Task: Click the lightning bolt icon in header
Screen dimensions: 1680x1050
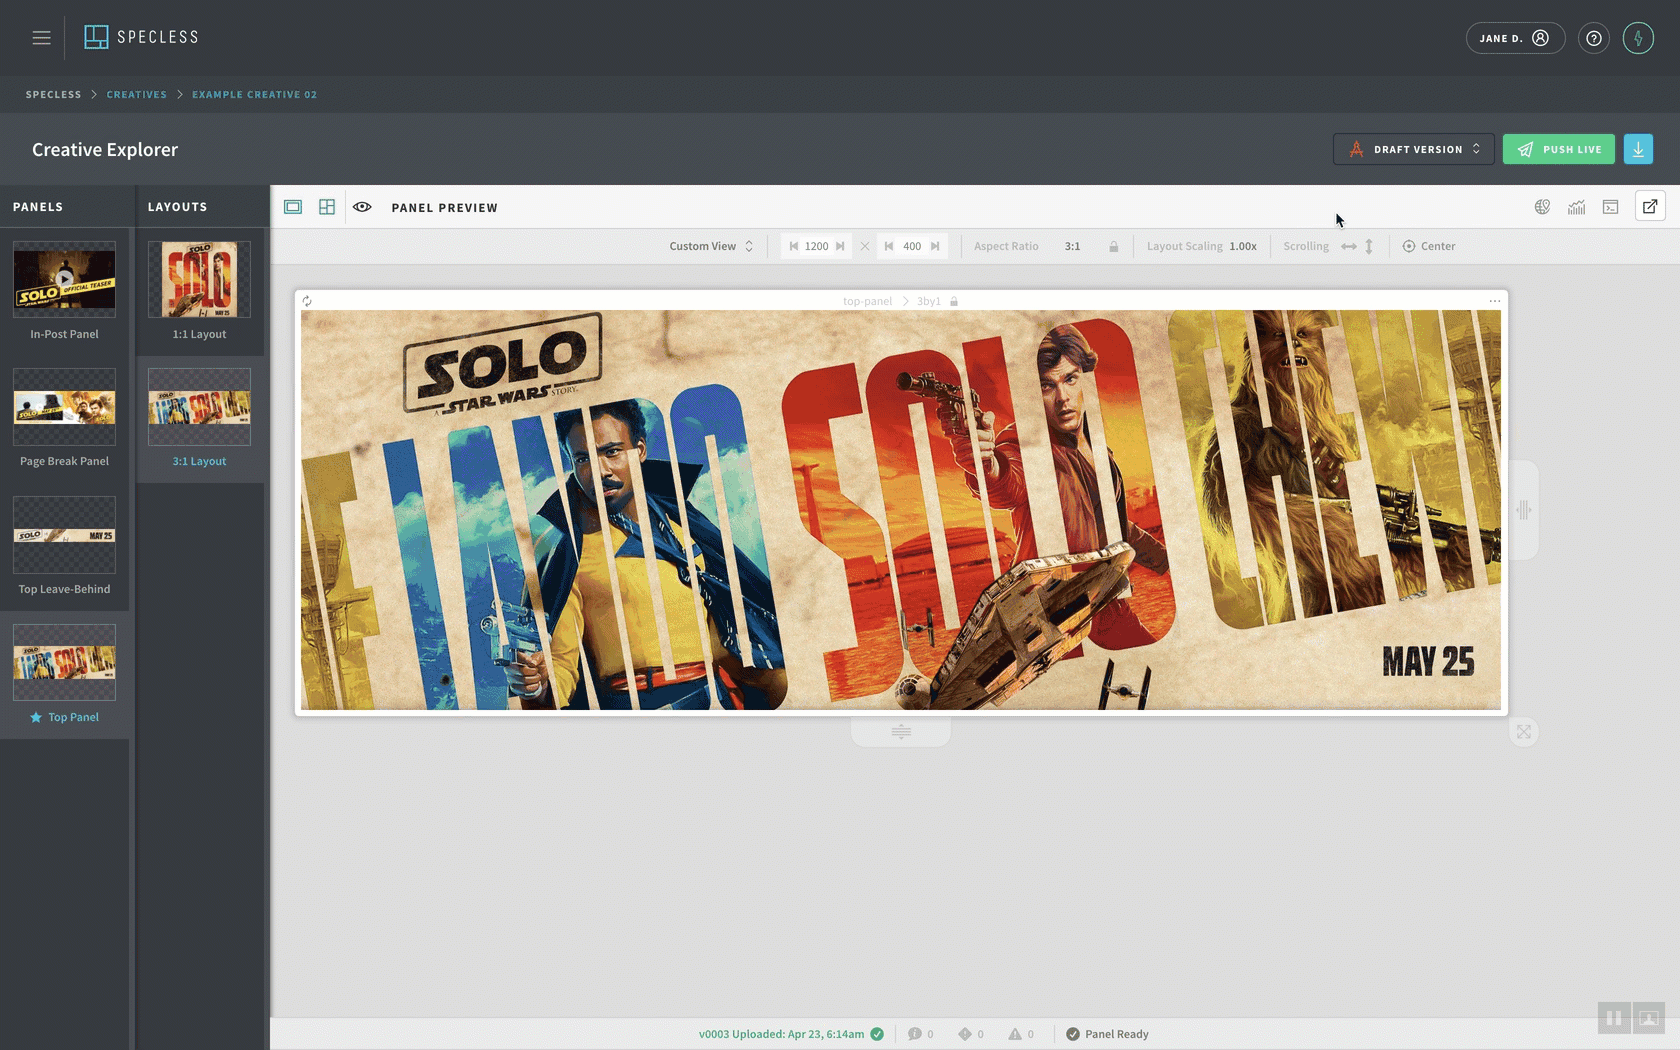Action: coord(1638,38)
